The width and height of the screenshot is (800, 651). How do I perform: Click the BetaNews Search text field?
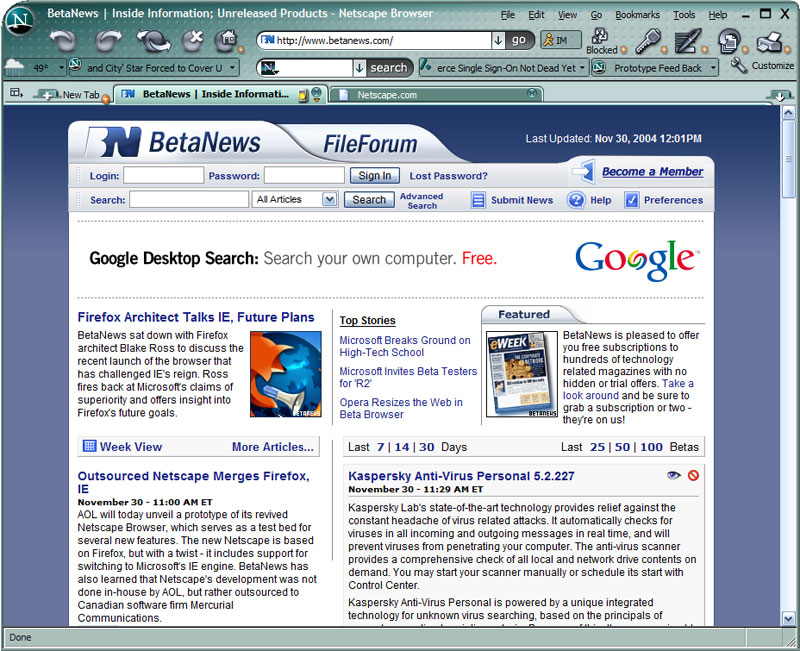(189, 199)
